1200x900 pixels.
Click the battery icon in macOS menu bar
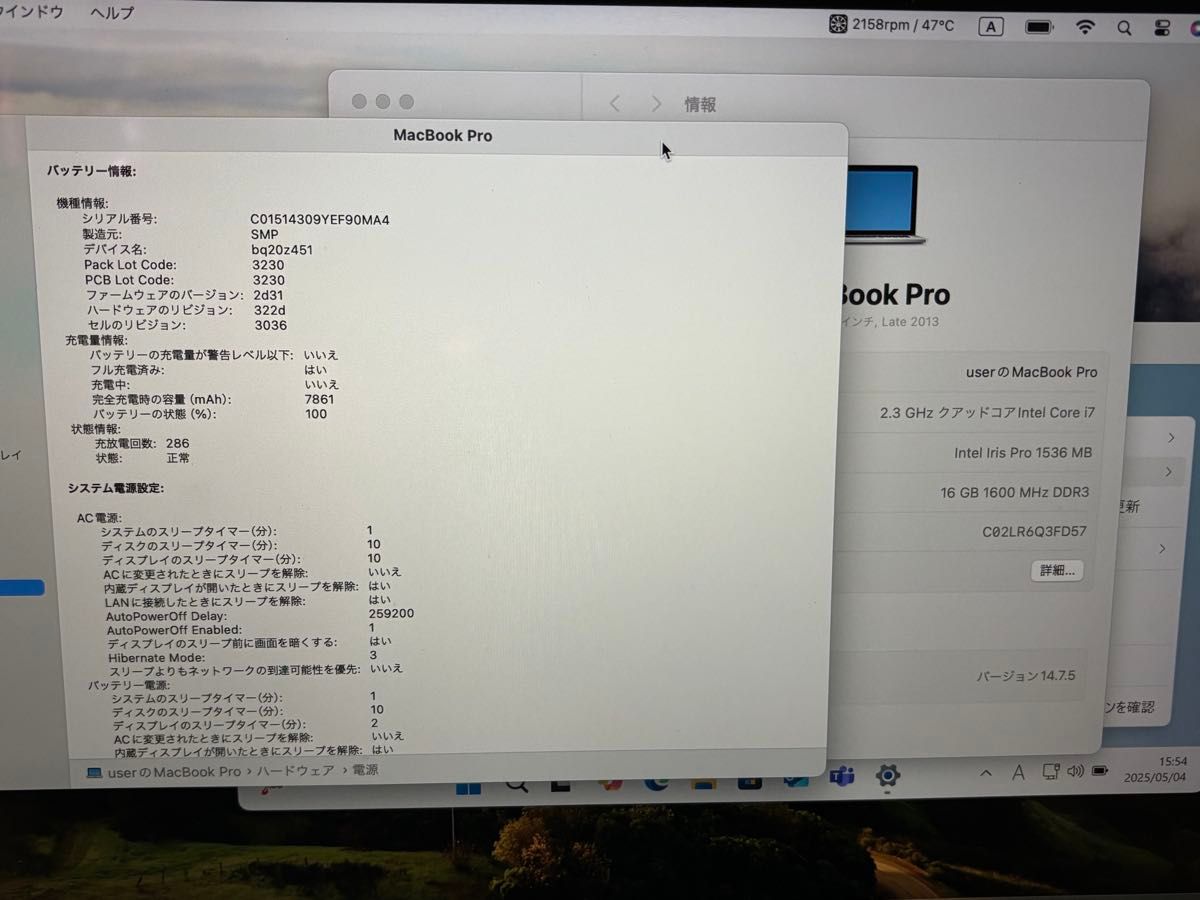[1039, 27]
